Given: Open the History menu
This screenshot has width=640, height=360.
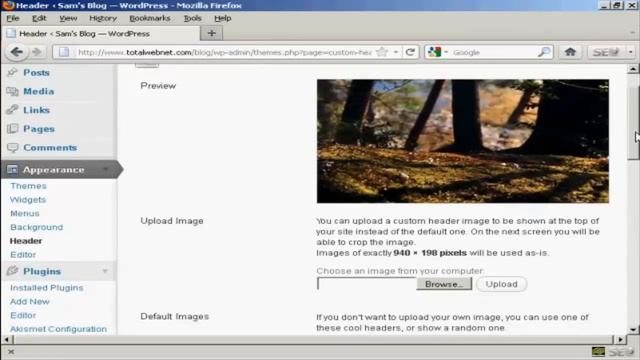Looking at the screenshot, I should pyautogui.click(x=103, y=18).
